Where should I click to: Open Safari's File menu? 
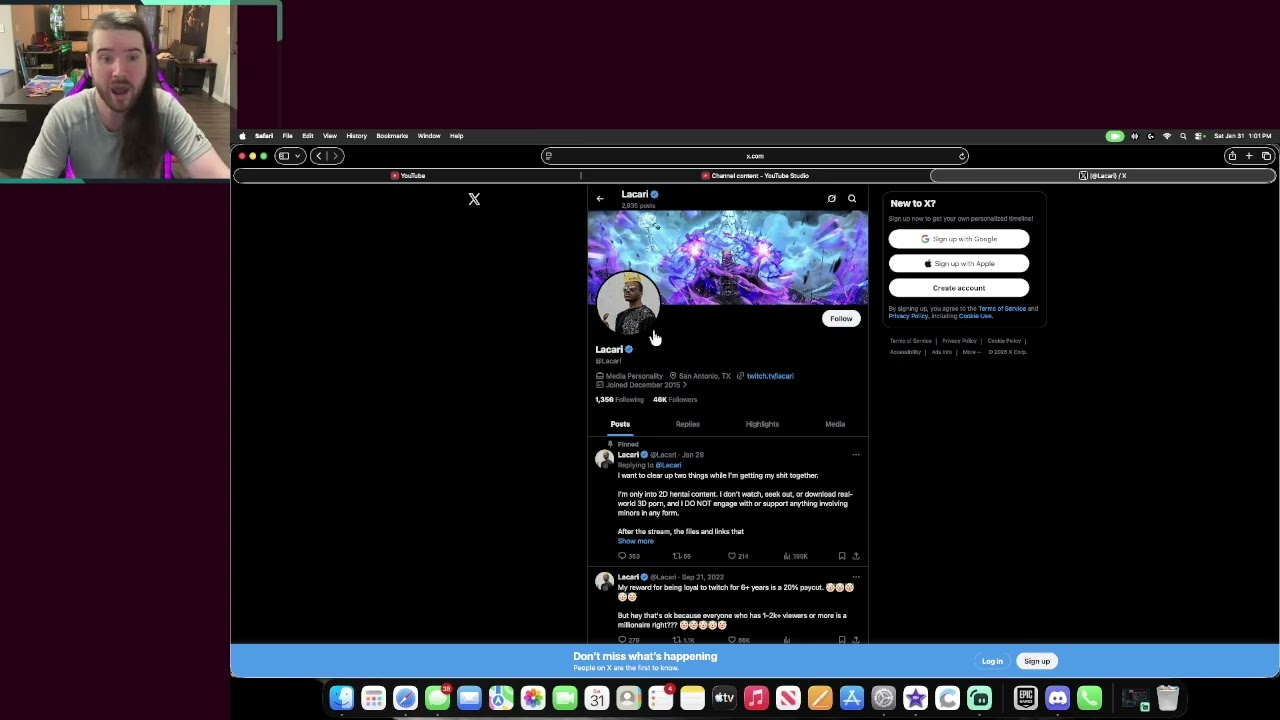coord(287,136)
